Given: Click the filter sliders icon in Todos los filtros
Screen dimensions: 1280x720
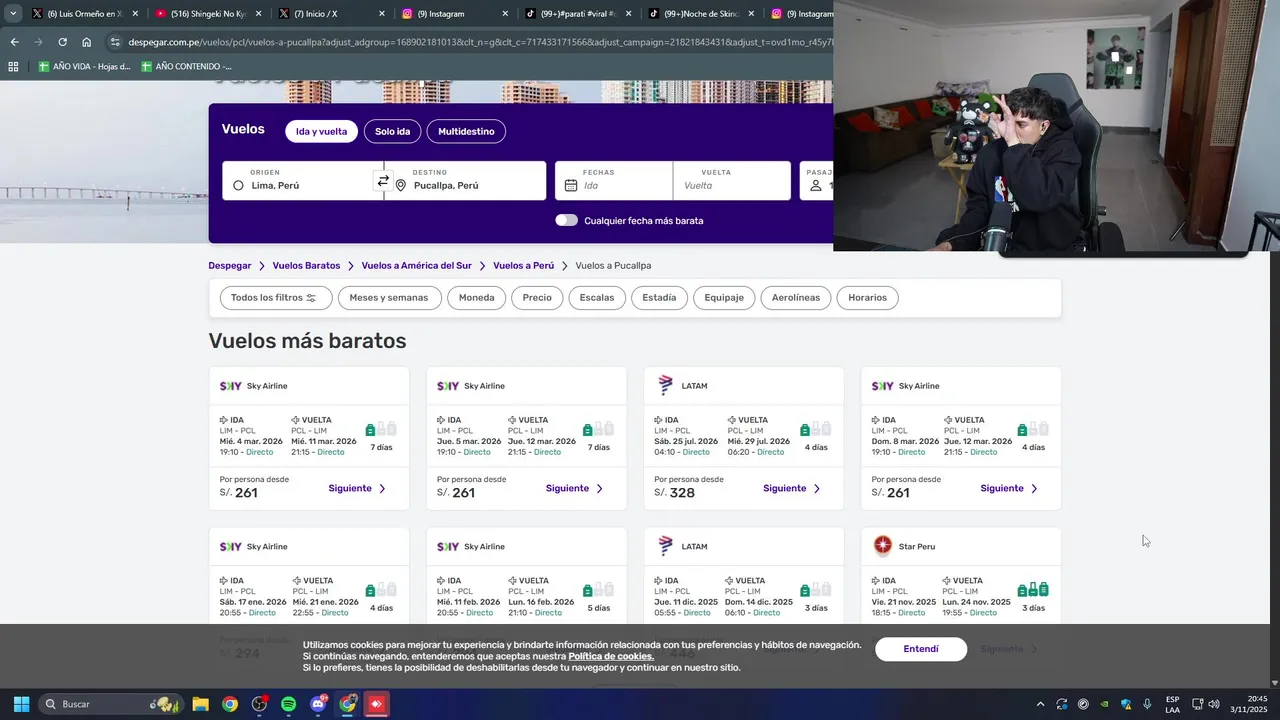Looking at the screenshot, I should point(311,298).
